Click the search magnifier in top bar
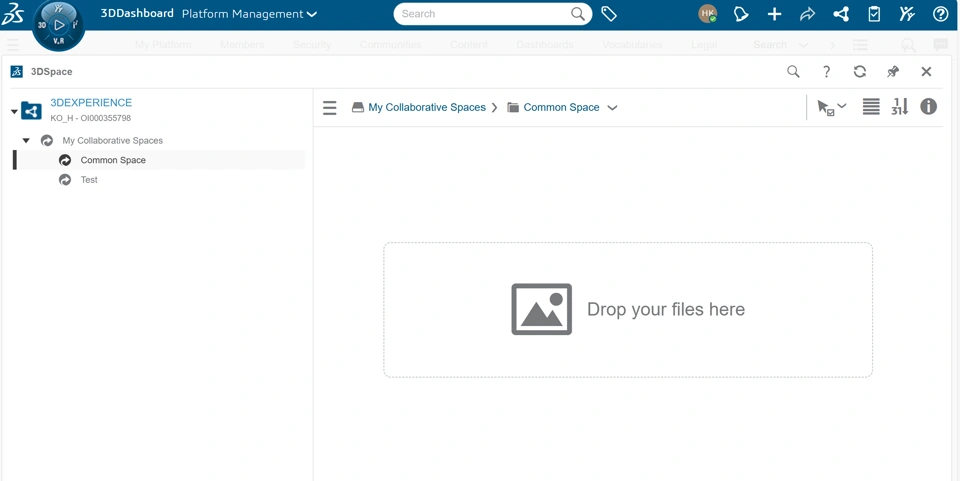The height and width of the screenshot is (481, 960). click(577, 13)
